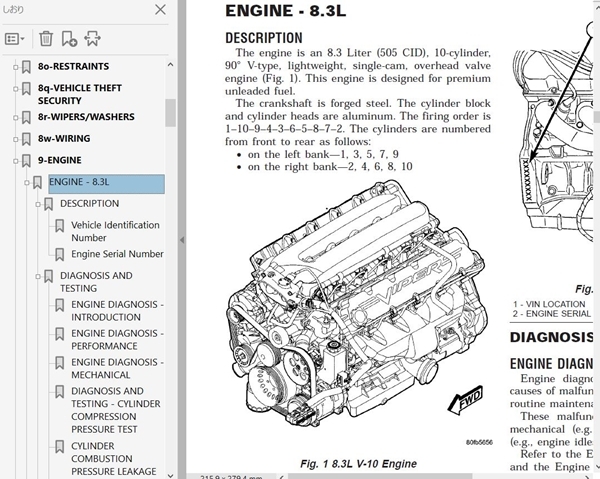The image size is (600, 479).
Task: Collapse the ENGINE - 8.3L node
Action: tap(27, 182)
